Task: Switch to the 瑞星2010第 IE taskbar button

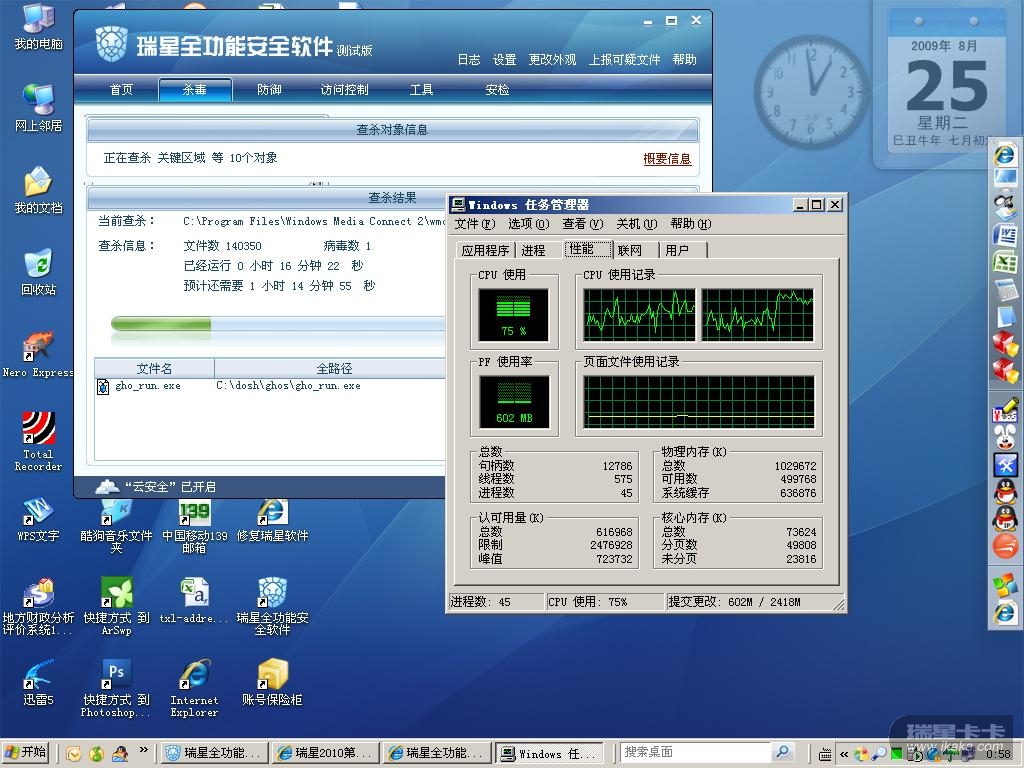Action: (326, 753)
